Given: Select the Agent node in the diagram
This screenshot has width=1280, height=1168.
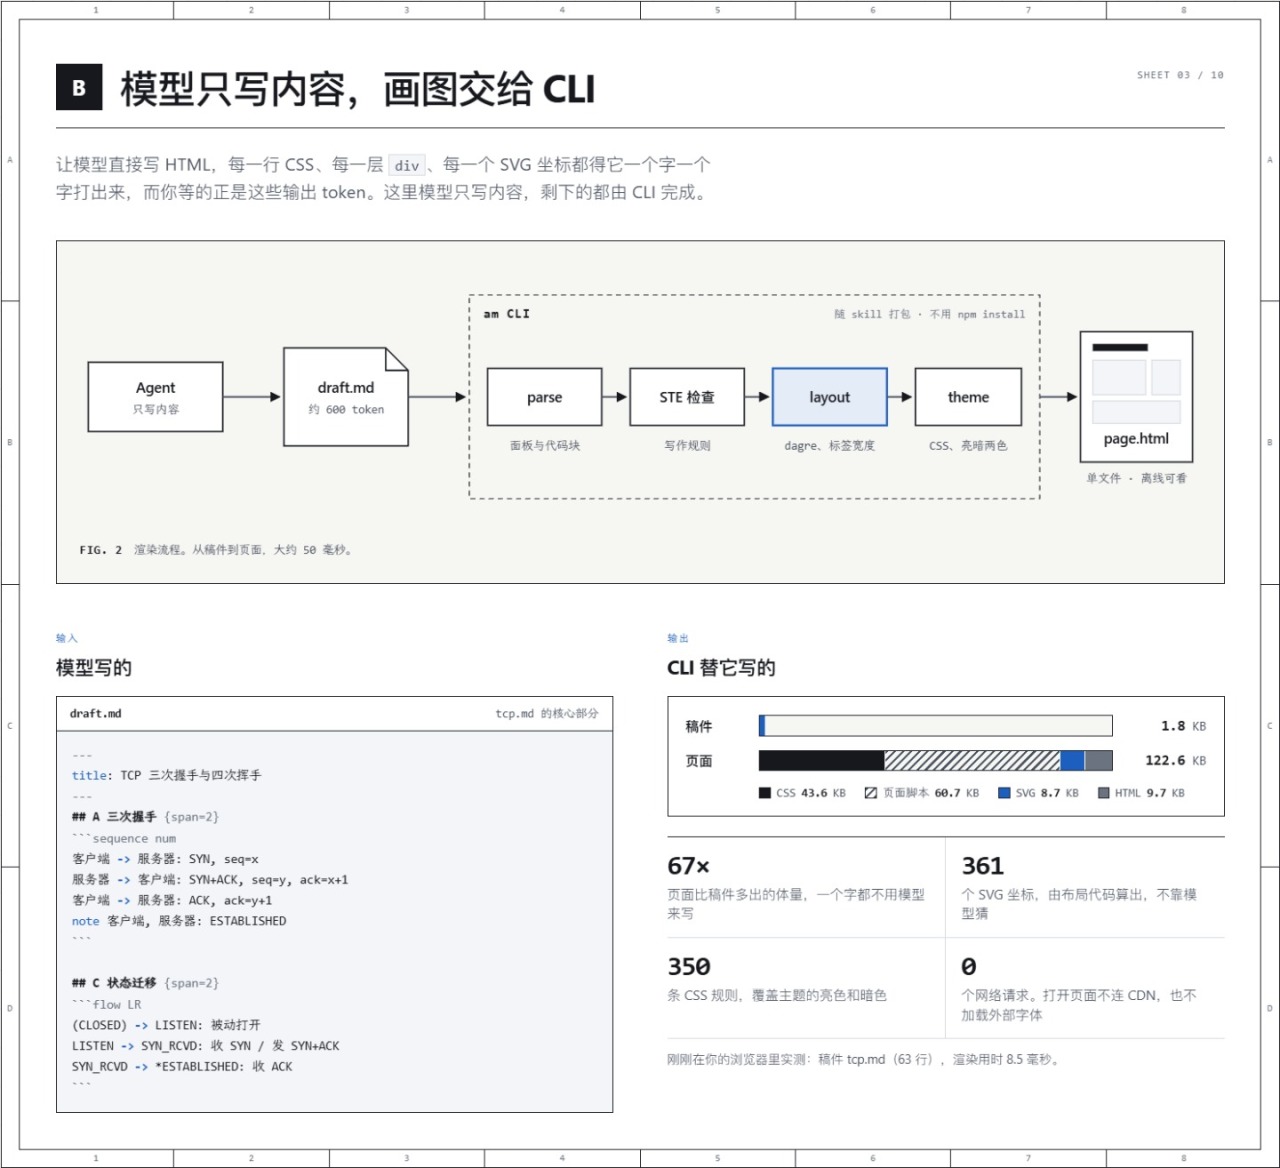Looking at the screenshot, I should coord(155,397).
